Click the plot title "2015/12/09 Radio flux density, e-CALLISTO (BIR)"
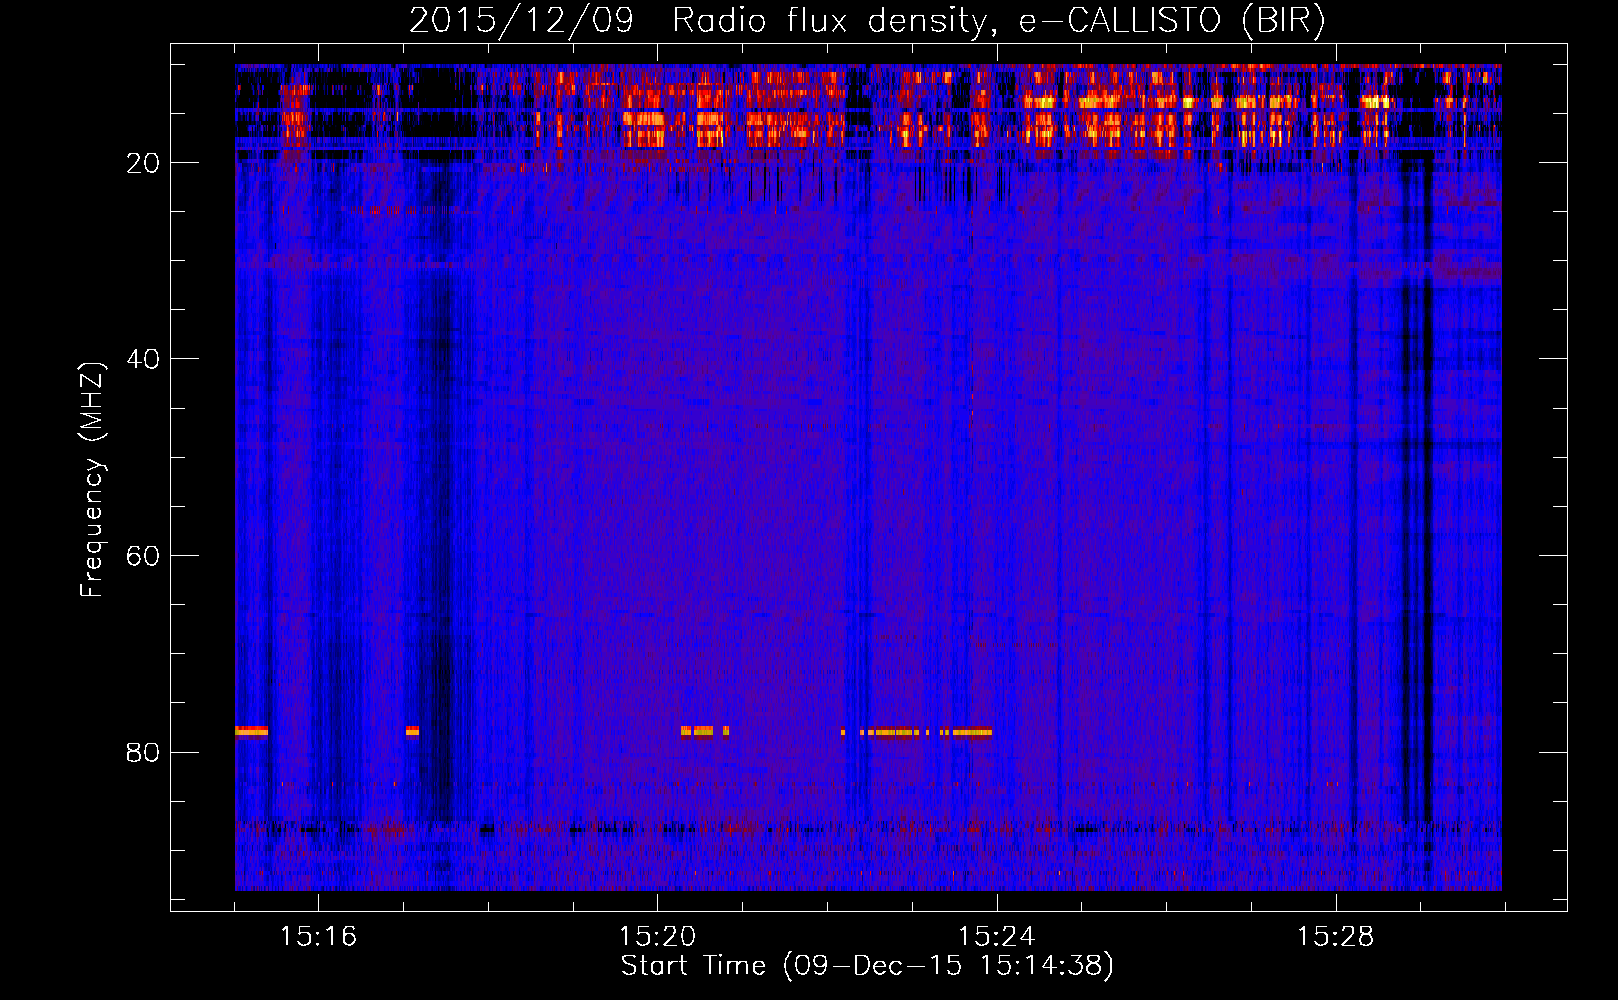This screenshot has height=1000, width=1618. (x=867, y=21)
